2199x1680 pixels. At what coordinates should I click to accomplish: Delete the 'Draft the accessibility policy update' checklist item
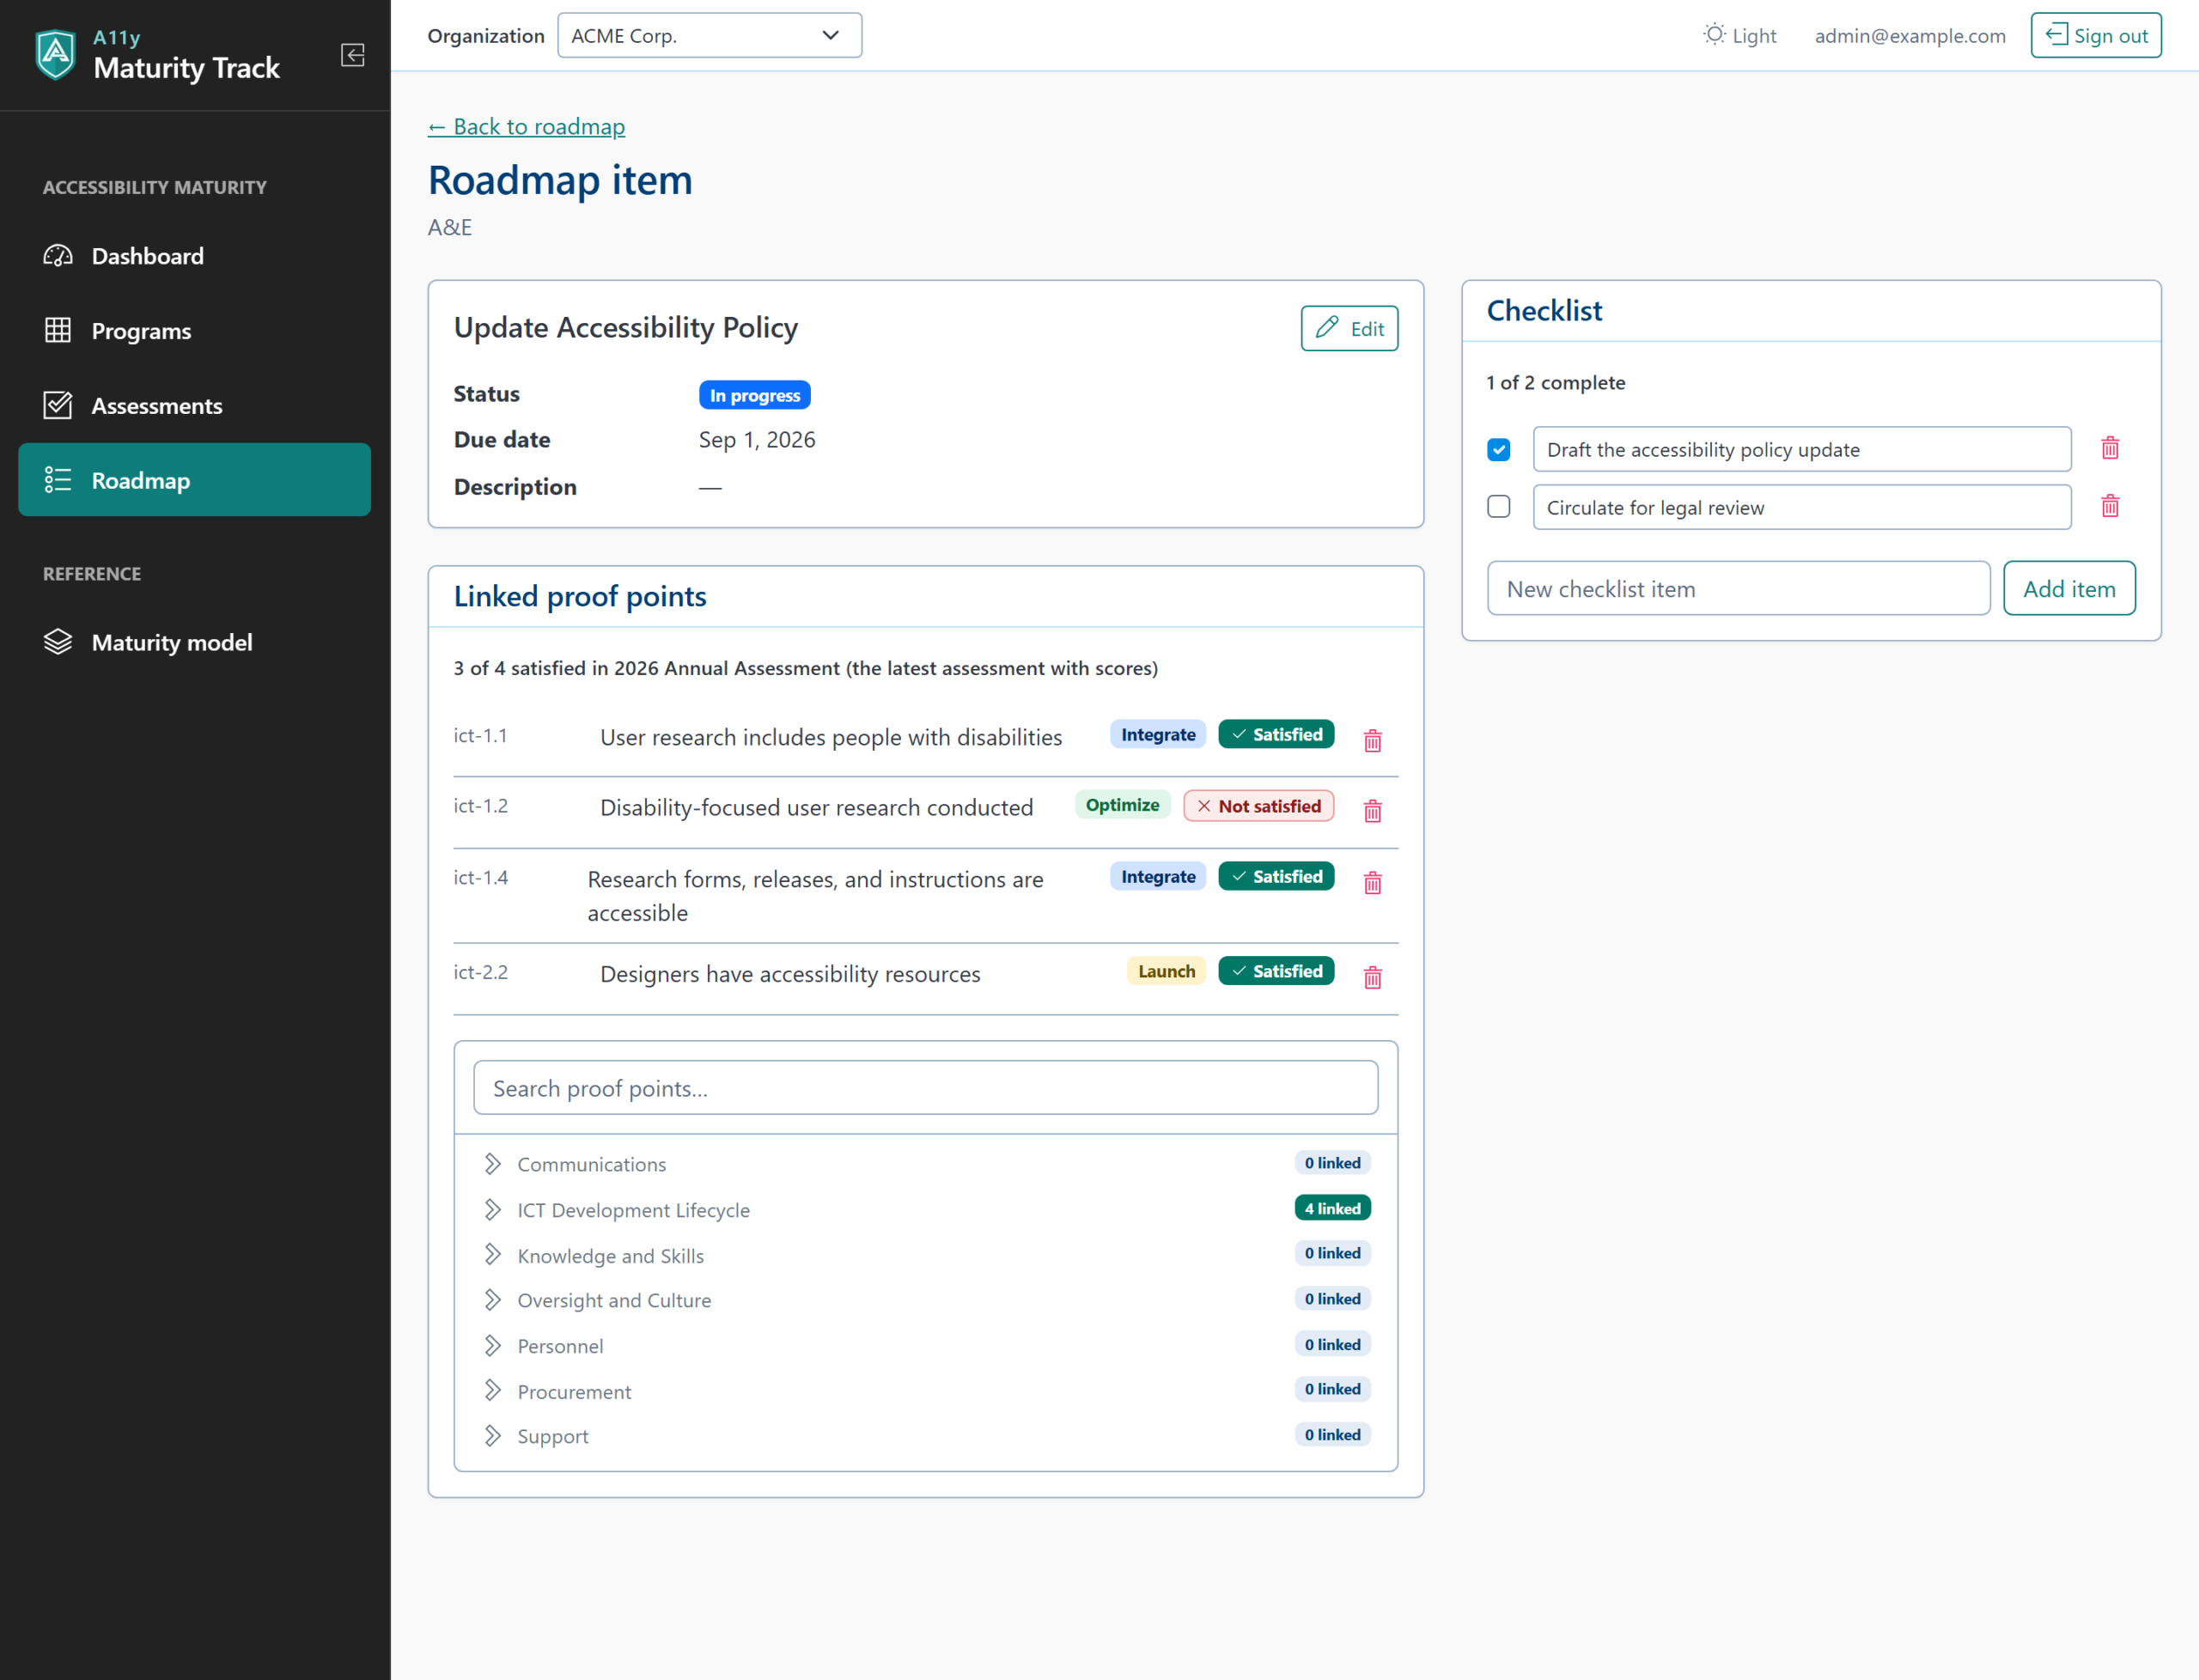2109,447
